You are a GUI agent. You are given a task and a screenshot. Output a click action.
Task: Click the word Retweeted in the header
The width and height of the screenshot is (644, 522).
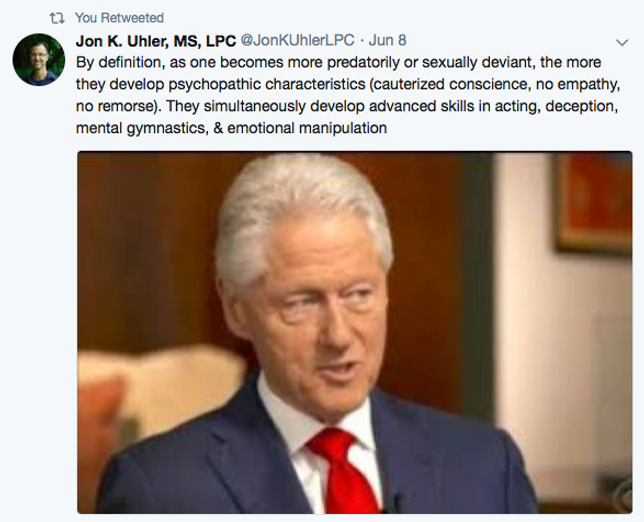click(132, 18)
